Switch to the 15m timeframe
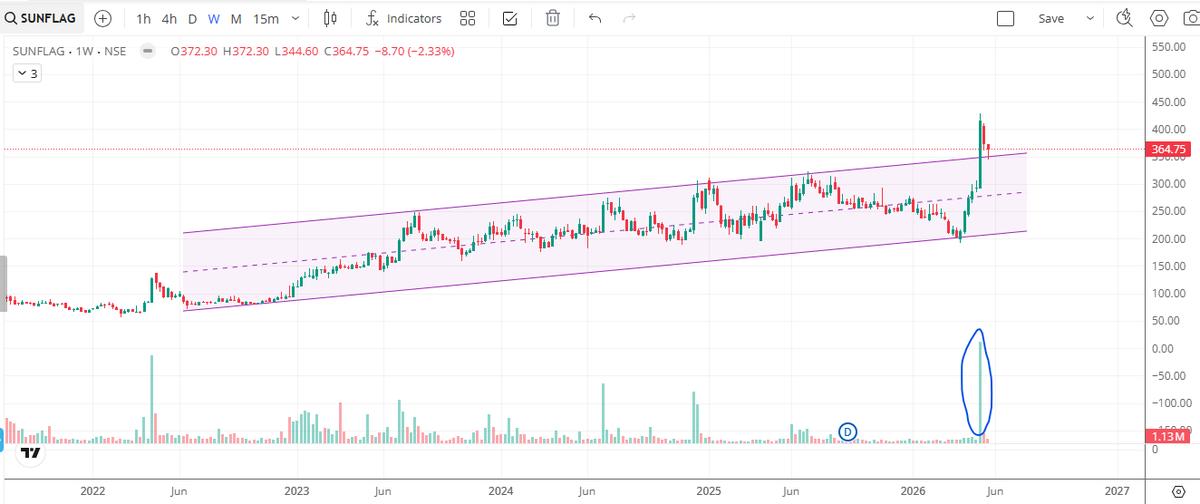The image size is (1200, 504). (x=266, y=19)
